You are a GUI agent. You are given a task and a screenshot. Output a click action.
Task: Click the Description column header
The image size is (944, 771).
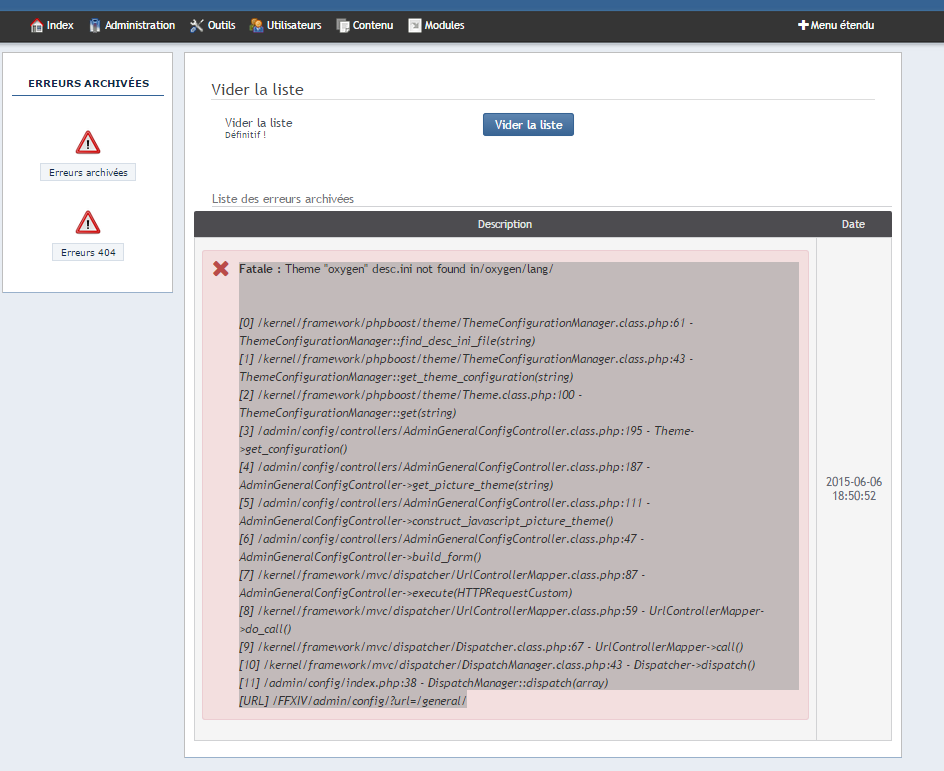505,224
